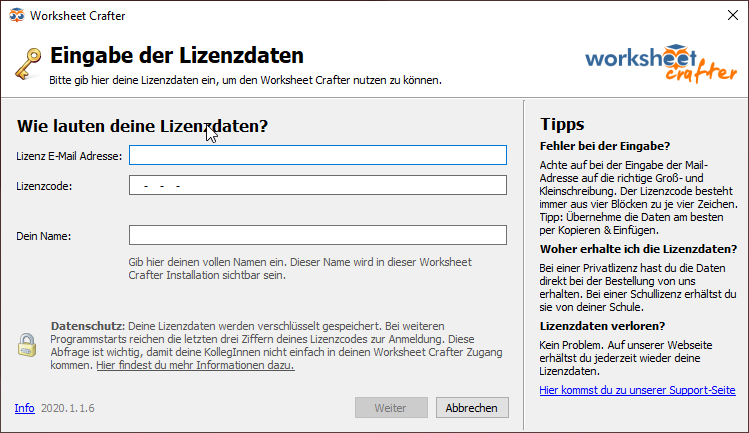This screenshot has height=433, width=749.
Task: Click the Worksheet Crafter owl icon in title bar
Action: [15, 17]
